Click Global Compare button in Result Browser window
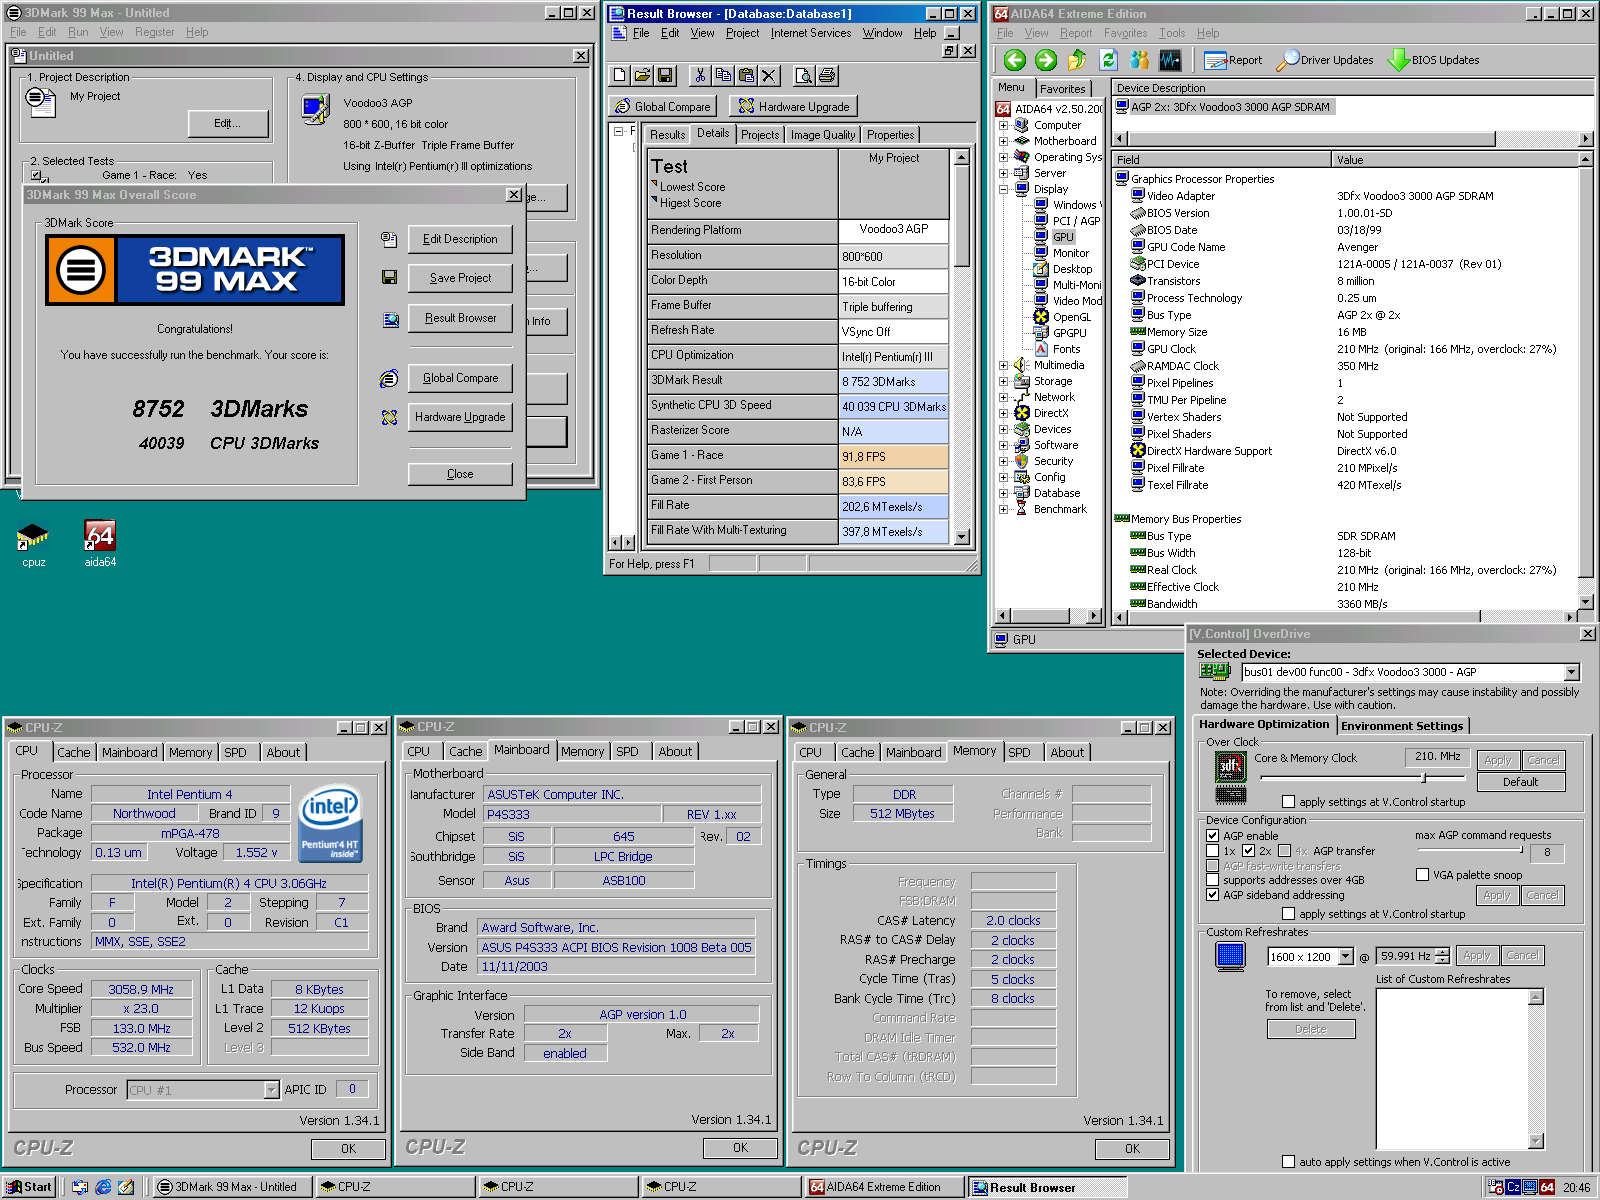The height and width of the screenshot is (1200, 1600). click(662, 106)
